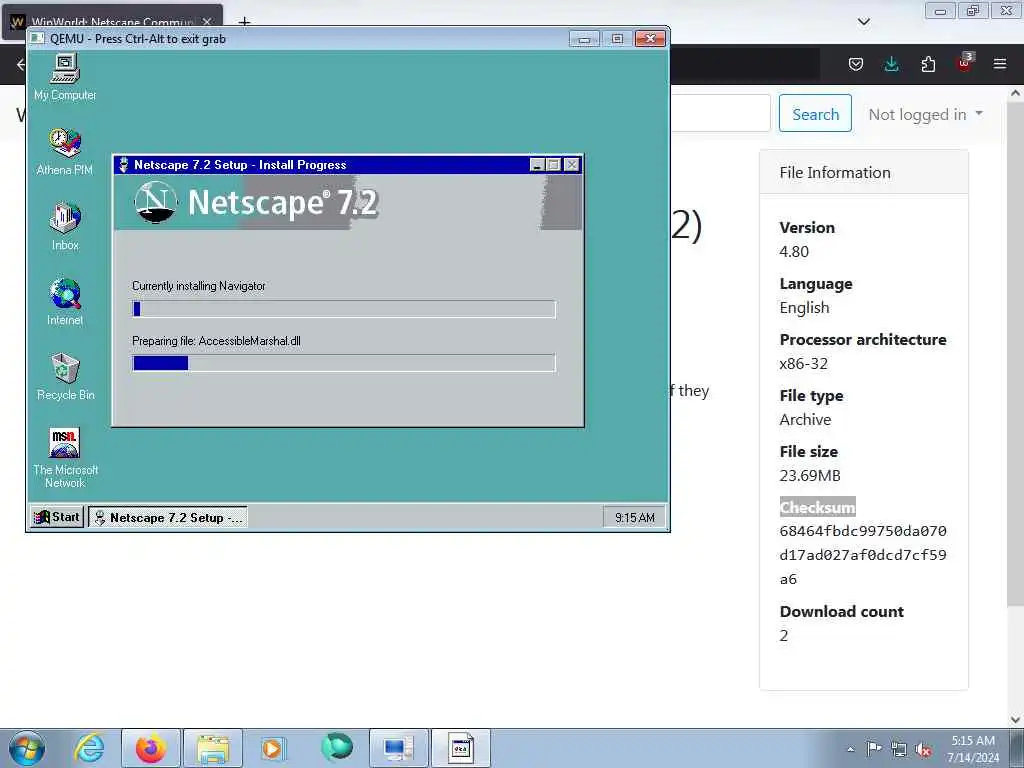The width and height of the screenshot is (1024, 768).
Task: Click 'Preparing file: AccessibleMarshal.dll' label
Action: [216, 341]
